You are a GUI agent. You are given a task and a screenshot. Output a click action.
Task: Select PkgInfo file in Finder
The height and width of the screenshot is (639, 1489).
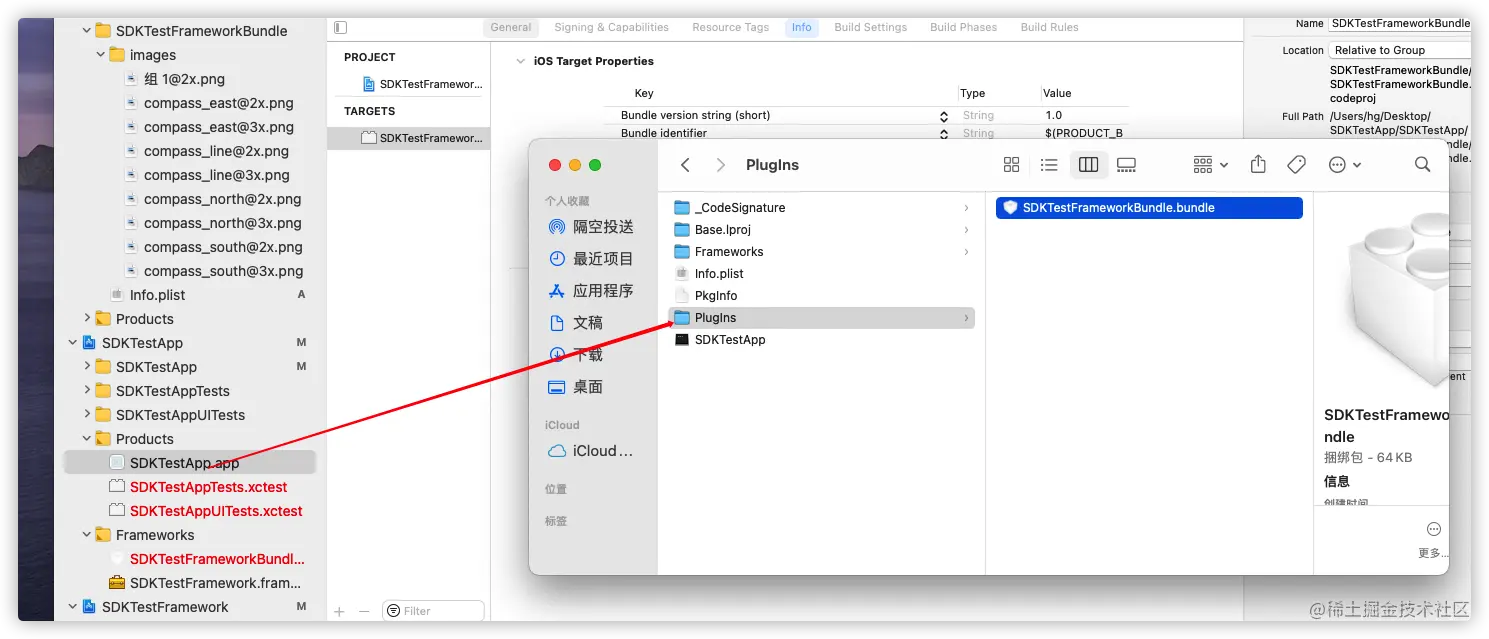(821, 296)
